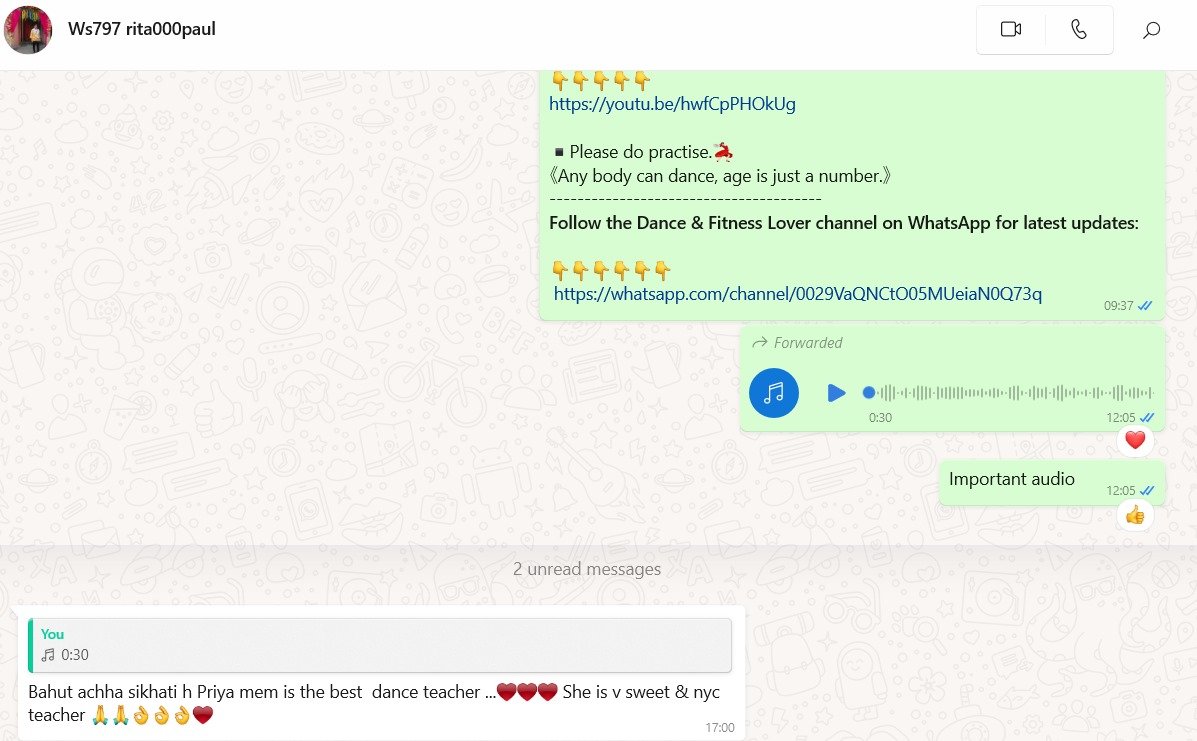This screenshot has width=1197, height=741.
Task: Select the 'Important audio' message bubble
Action: coord(1051,482)
